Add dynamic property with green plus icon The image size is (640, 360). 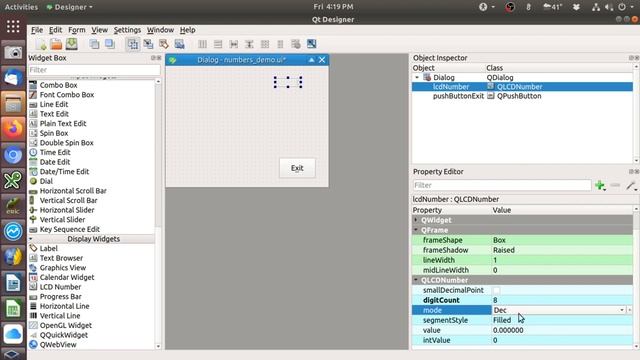coord(600,185)
